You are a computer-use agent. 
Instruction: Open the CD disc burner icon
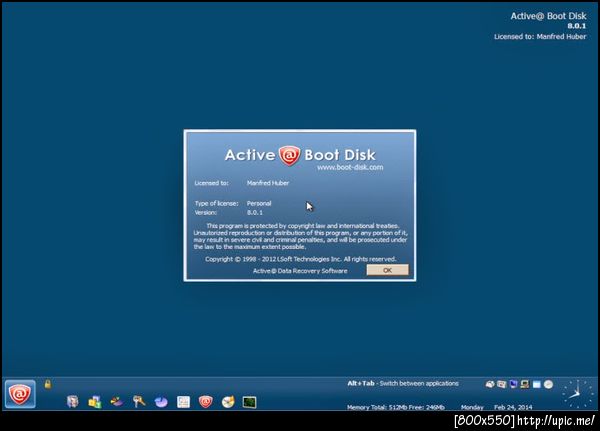pyautogui.click(x=228, y=402)
